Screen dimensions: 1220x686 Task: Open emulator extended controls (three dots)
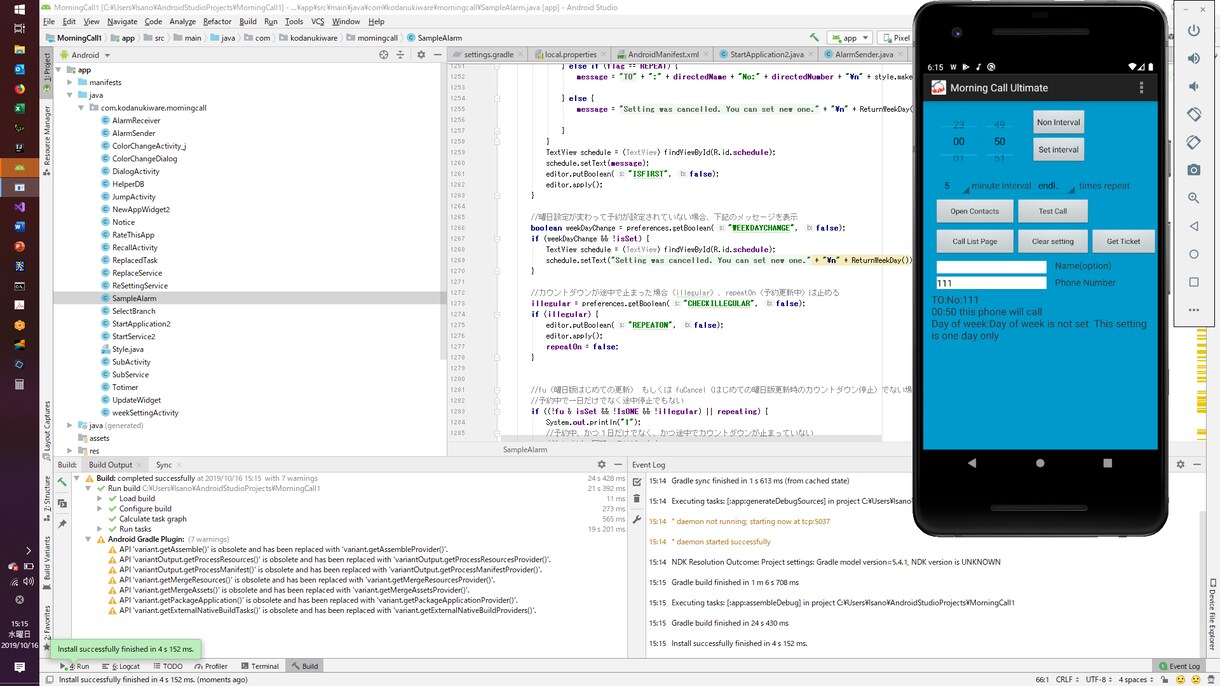[x=1193, y=310]
